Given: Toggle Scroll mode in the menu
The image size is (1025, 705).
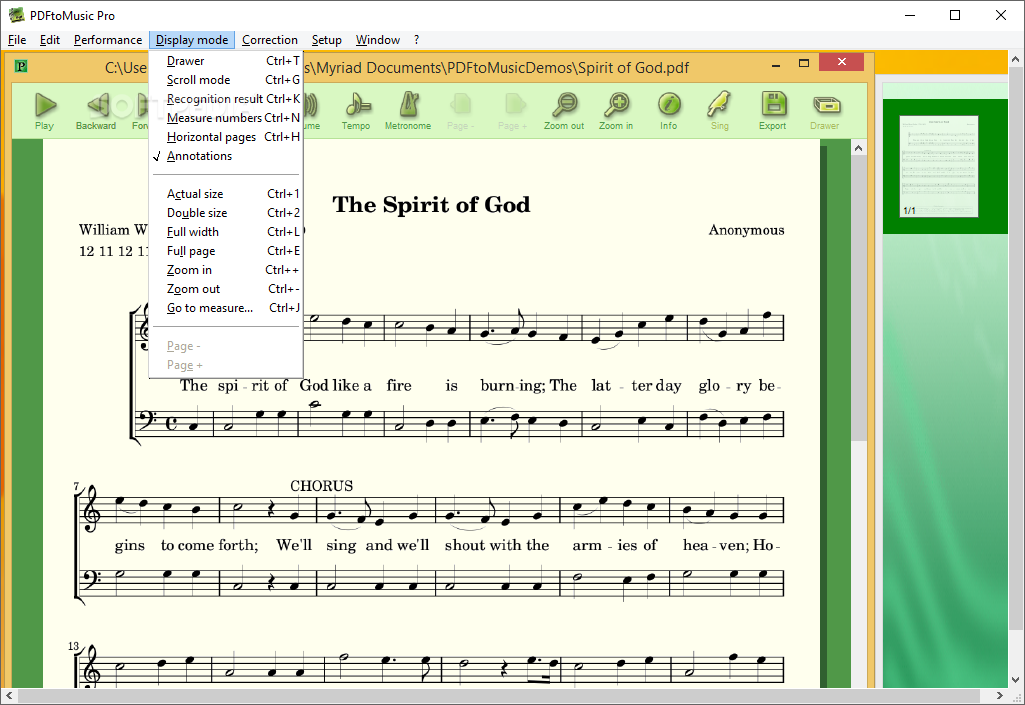Looking at the screenshot, I should 226,80.
